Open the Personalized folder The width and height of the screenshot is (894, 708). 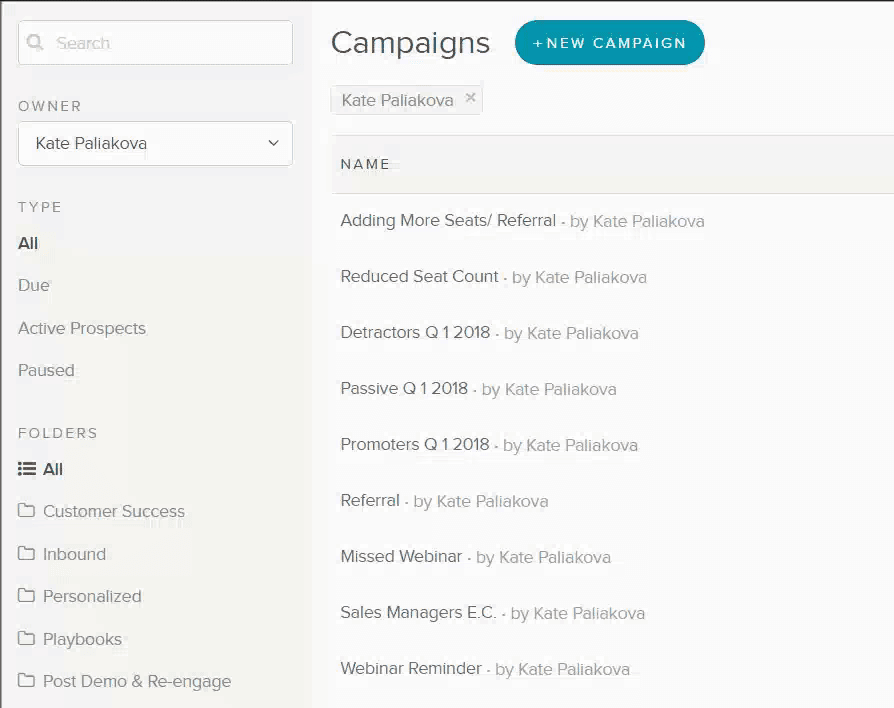tap(92, 596)
